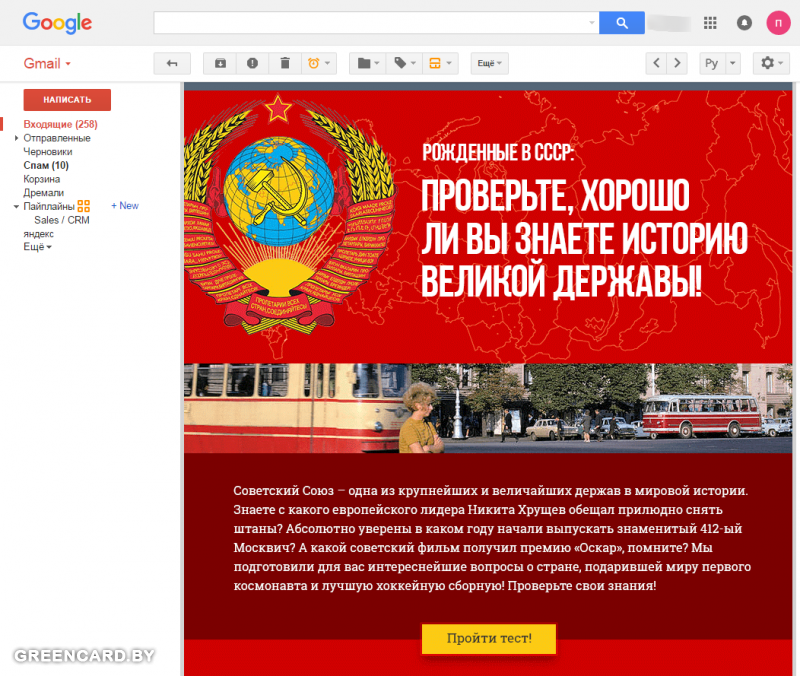Image resolution: width=800 pixels, height=676 pixels.
Task: Click the blue search magnifier button
Action: (621, 23)
